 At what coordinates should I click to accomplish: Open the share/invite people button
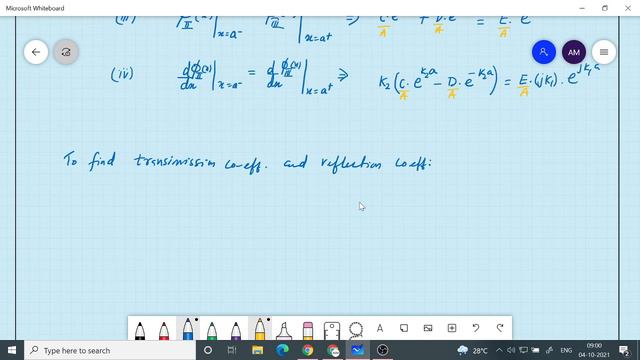544,52
